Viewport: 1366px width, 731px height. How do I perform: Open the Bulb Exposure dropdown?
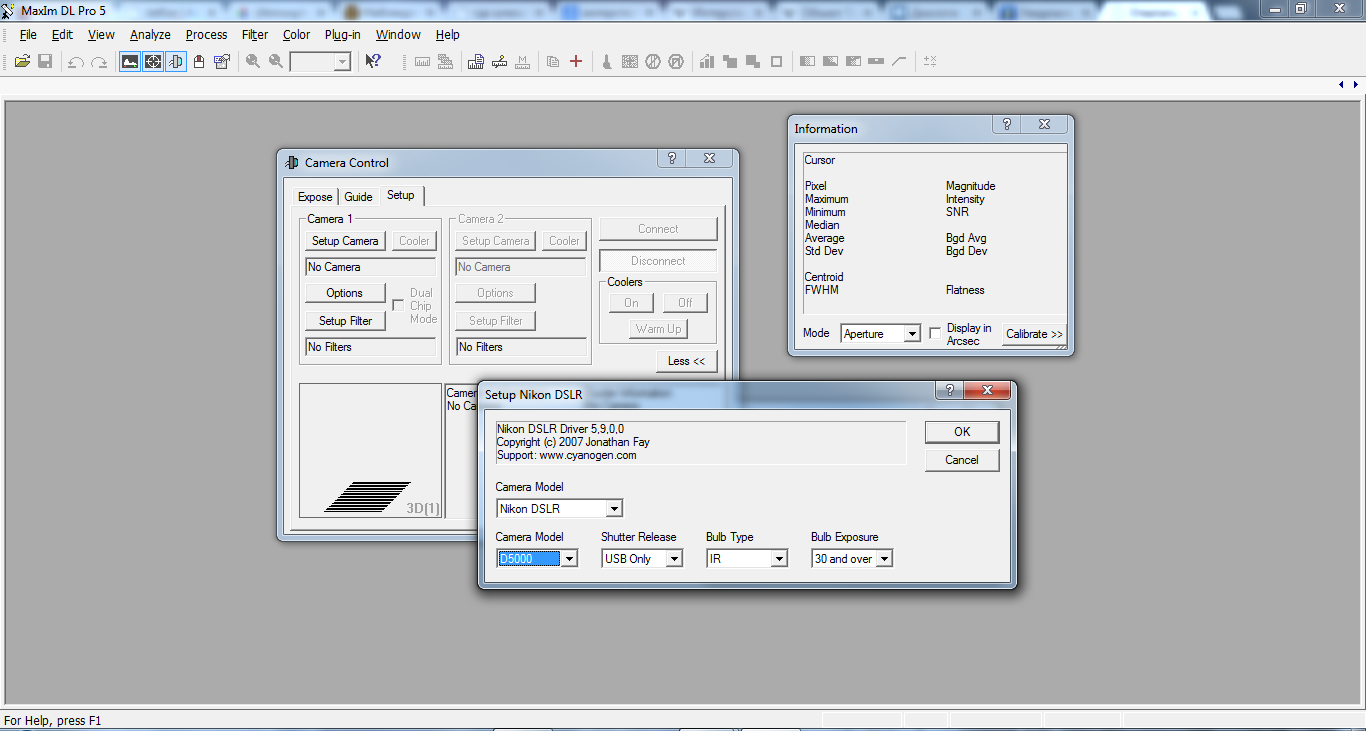coord(884,559)
